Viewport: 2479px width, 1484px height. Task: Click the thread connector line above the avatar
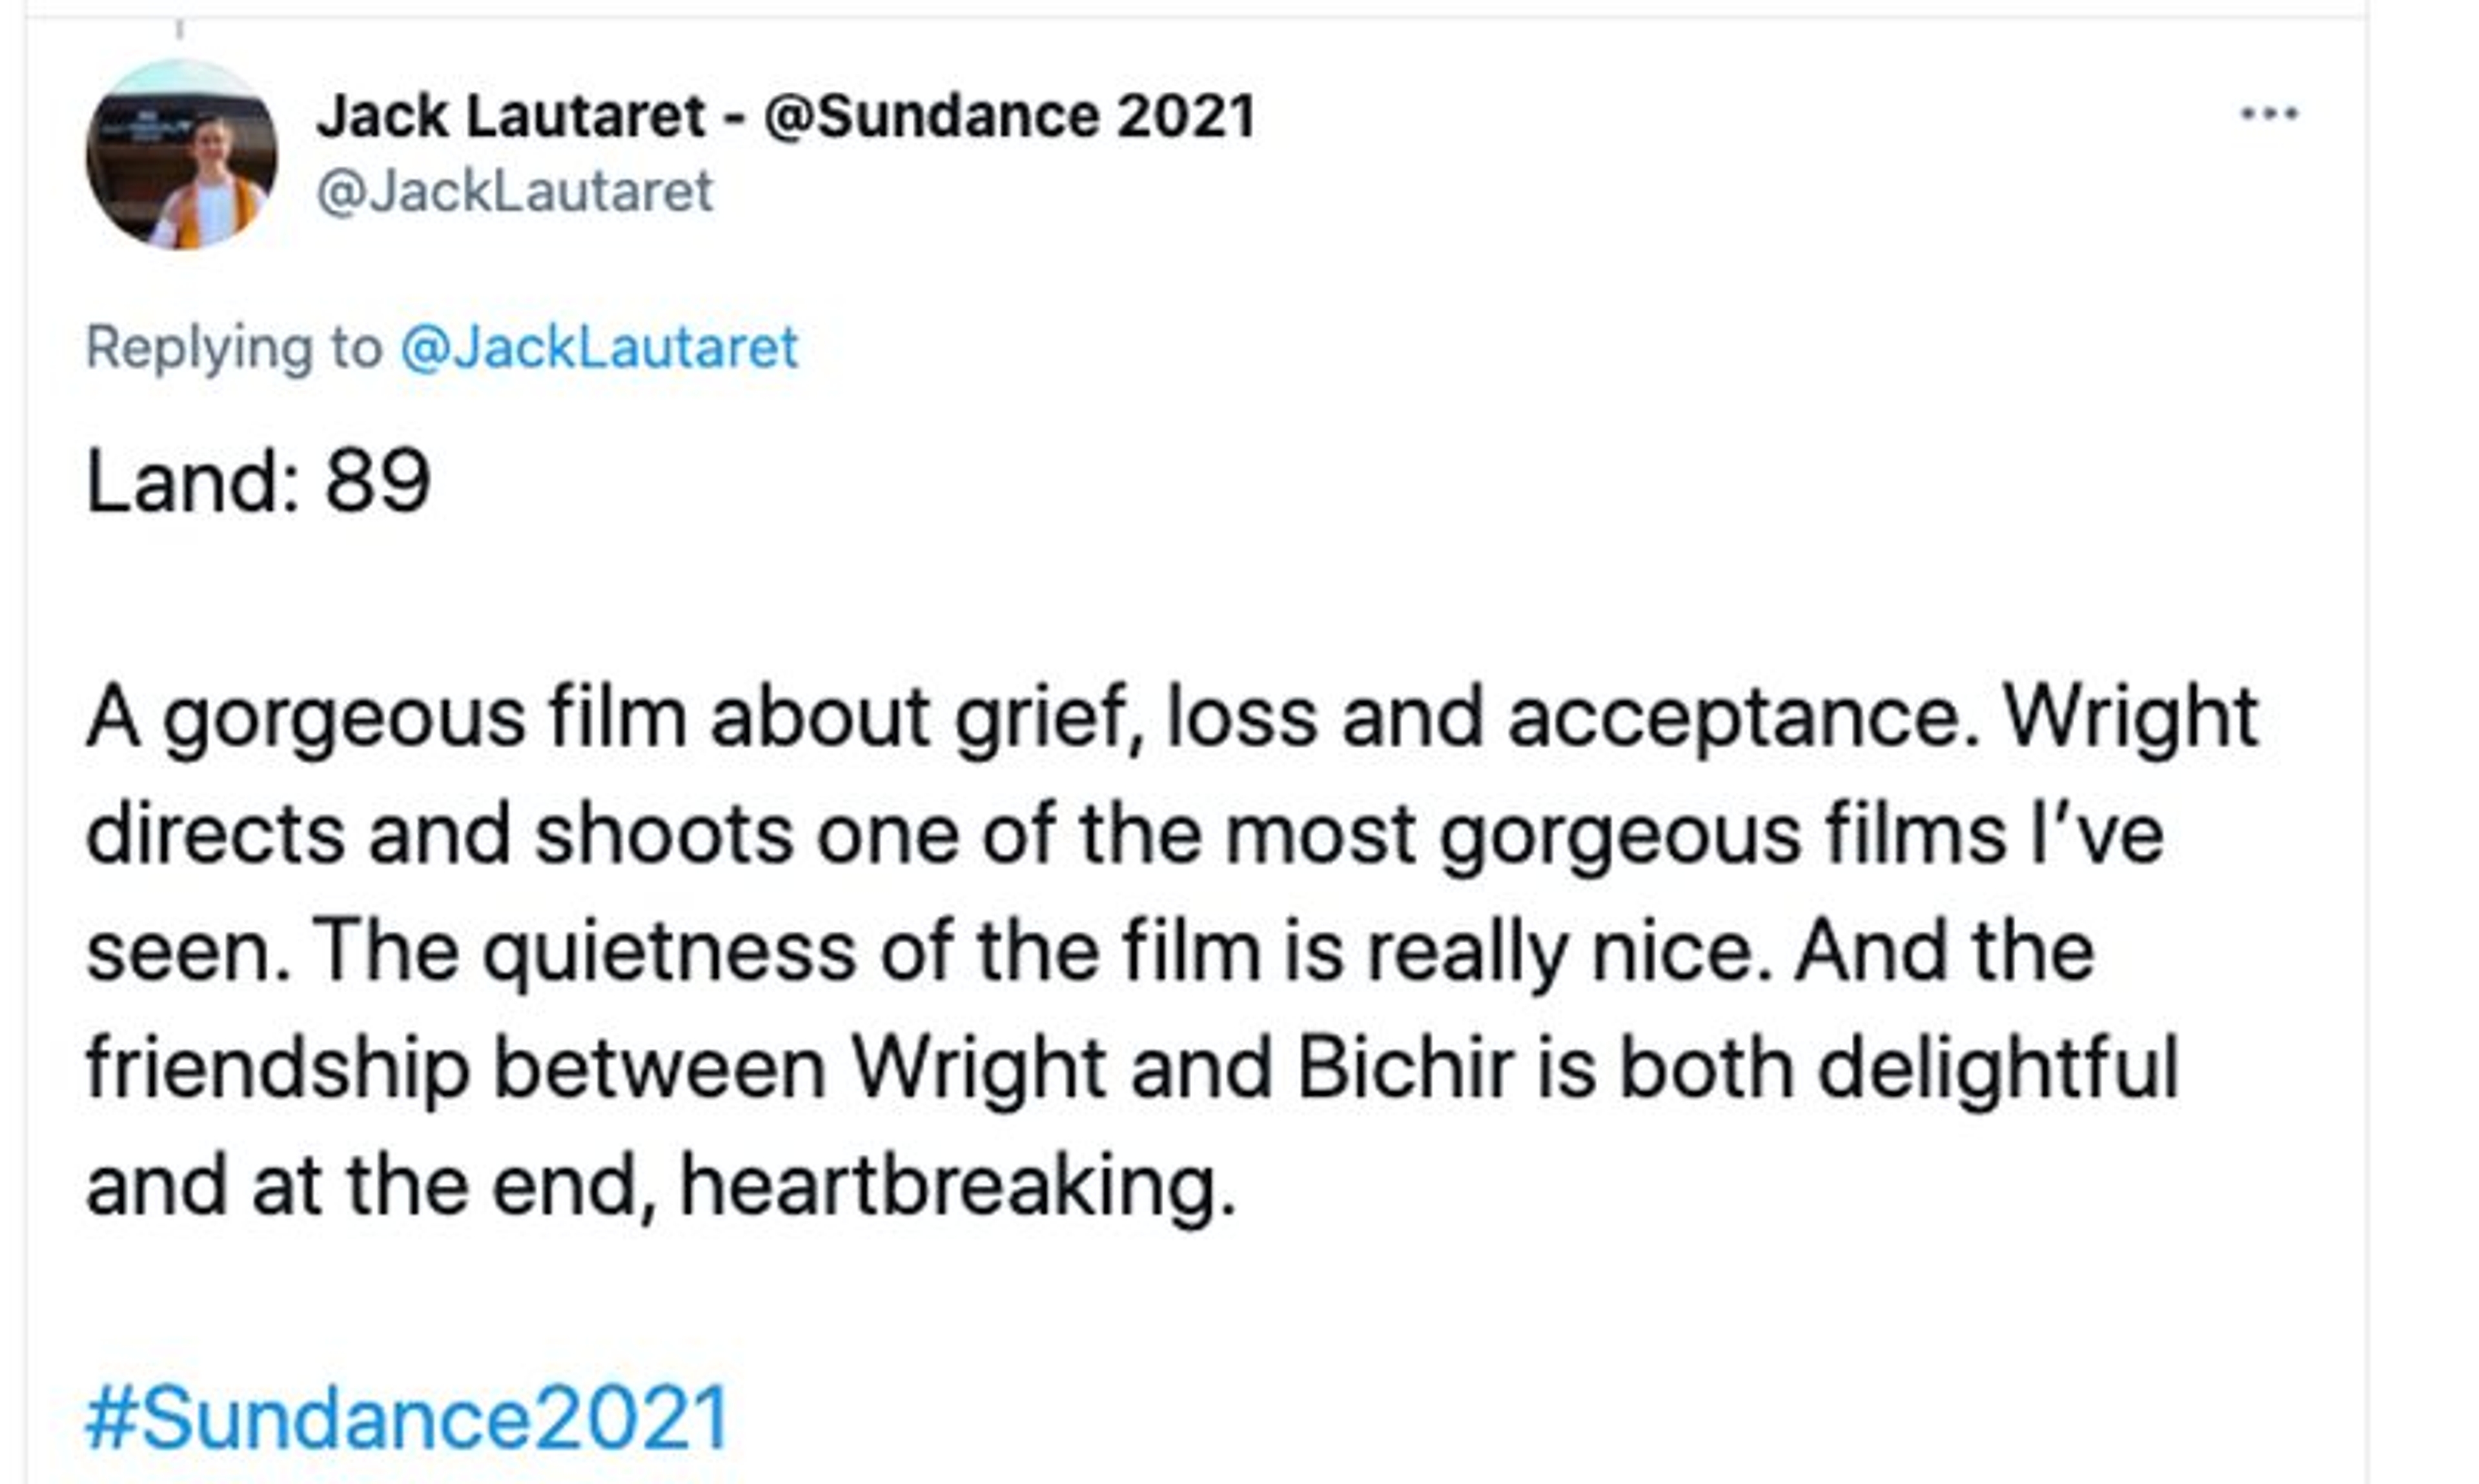(180, 29)
